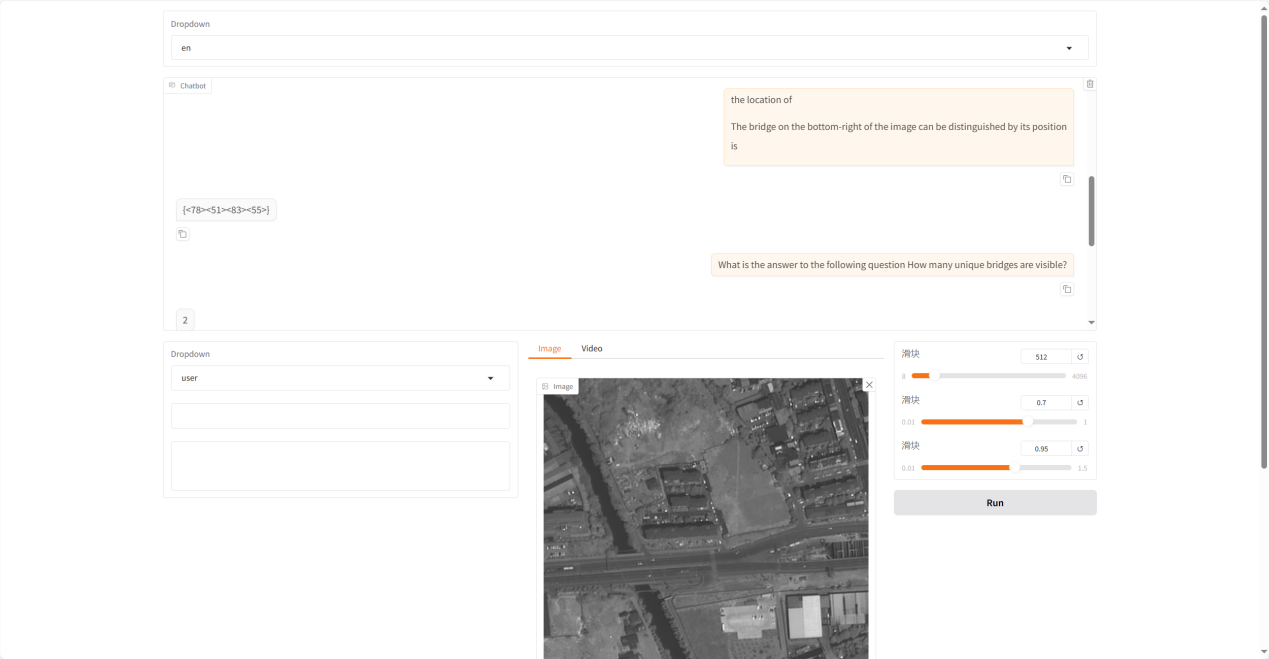Expand the 'user' role dropdown
The height and width of the screenshot is (659, 1269).
pos(340,378)
